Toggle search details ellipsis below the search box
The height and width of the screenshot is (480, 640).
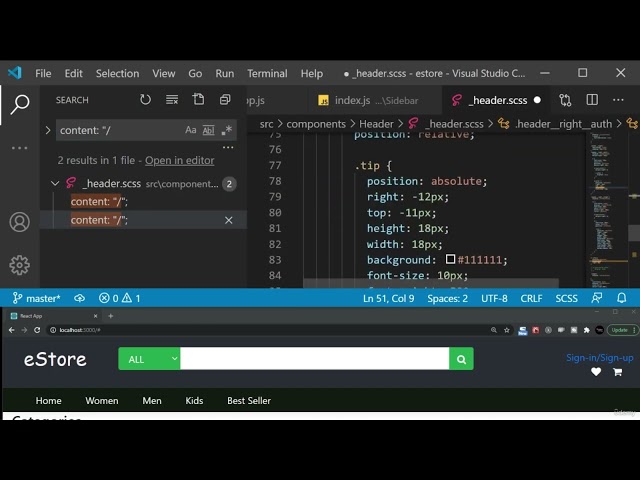(228, 147)
